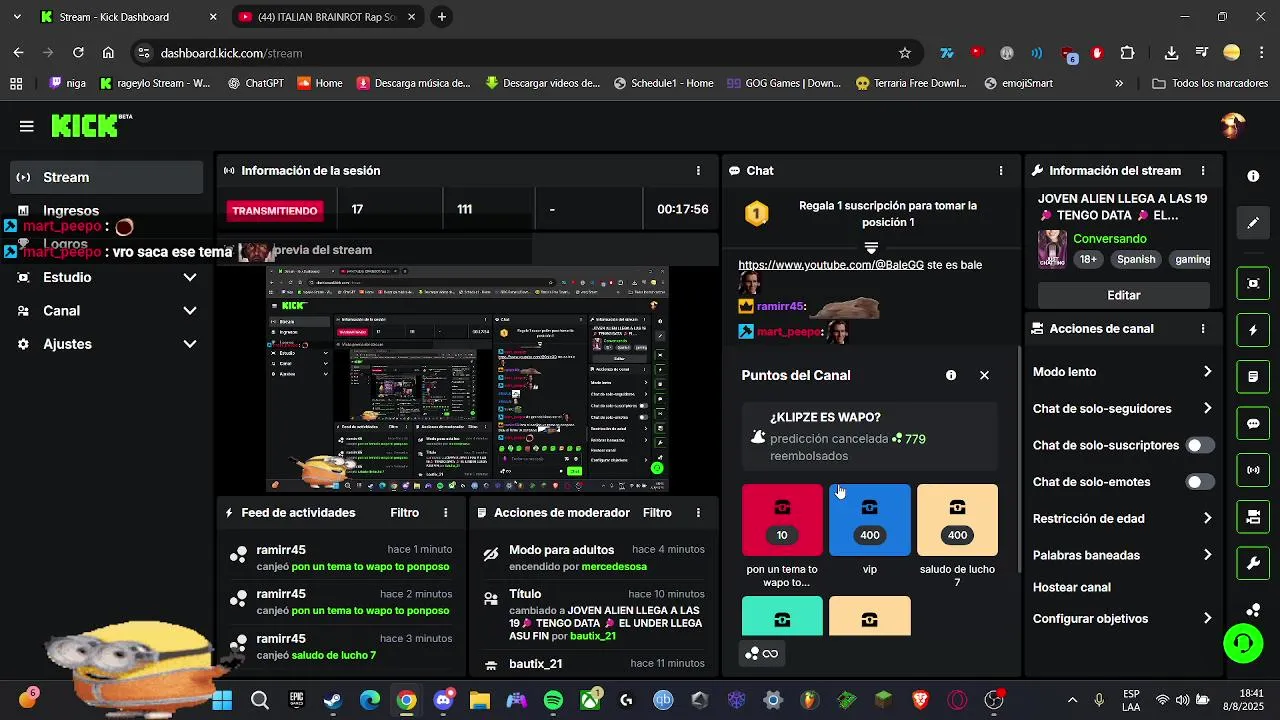The image size is (1280, 720).
Task: Click the cancelled prediction KLIPZE ES WAPO card
Action: [x=870, y=436]
